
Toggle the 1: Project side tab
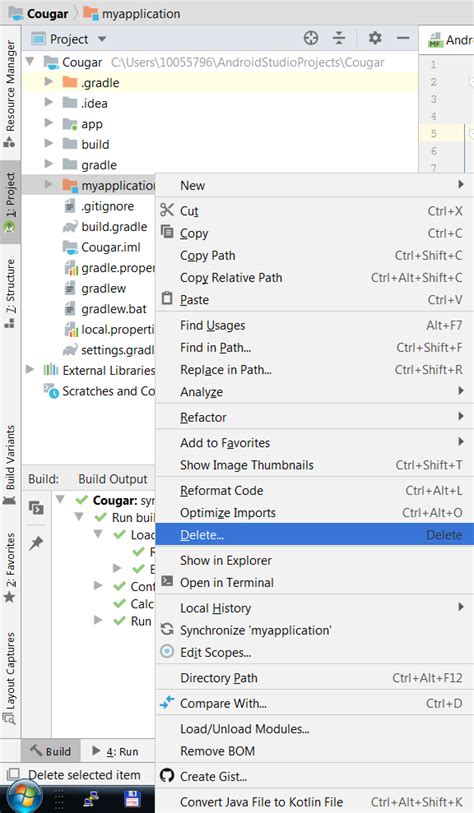(10, 202)
